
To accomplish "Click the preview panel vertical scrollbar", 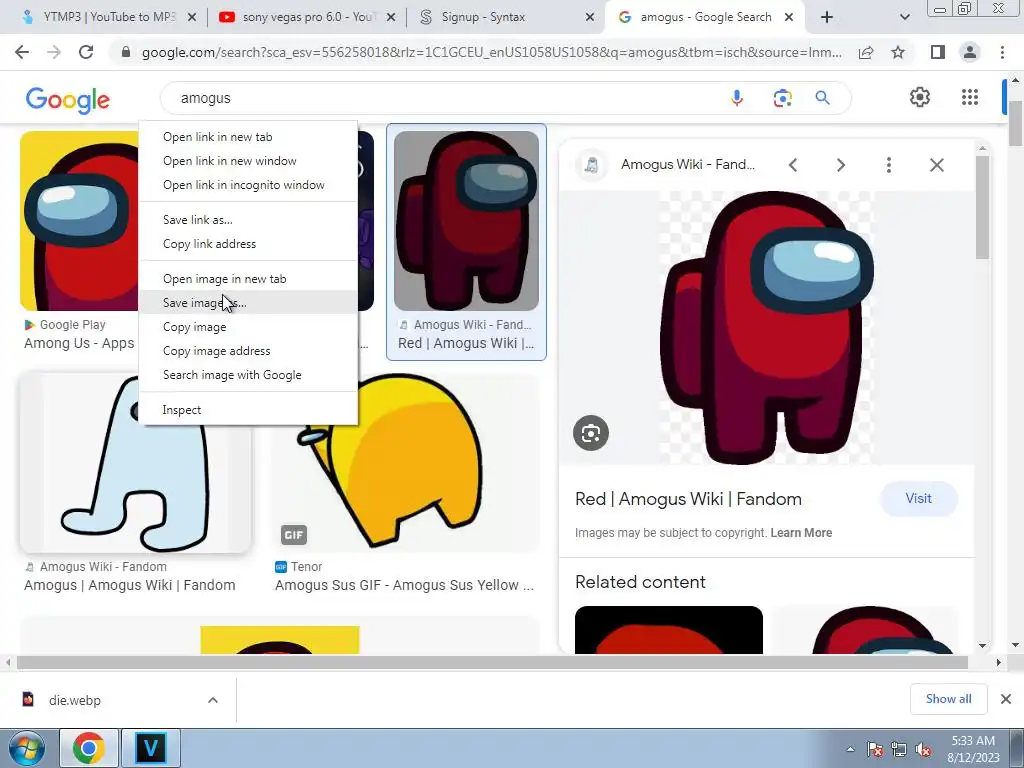I will pyautogui.click(x=982, y=209).
